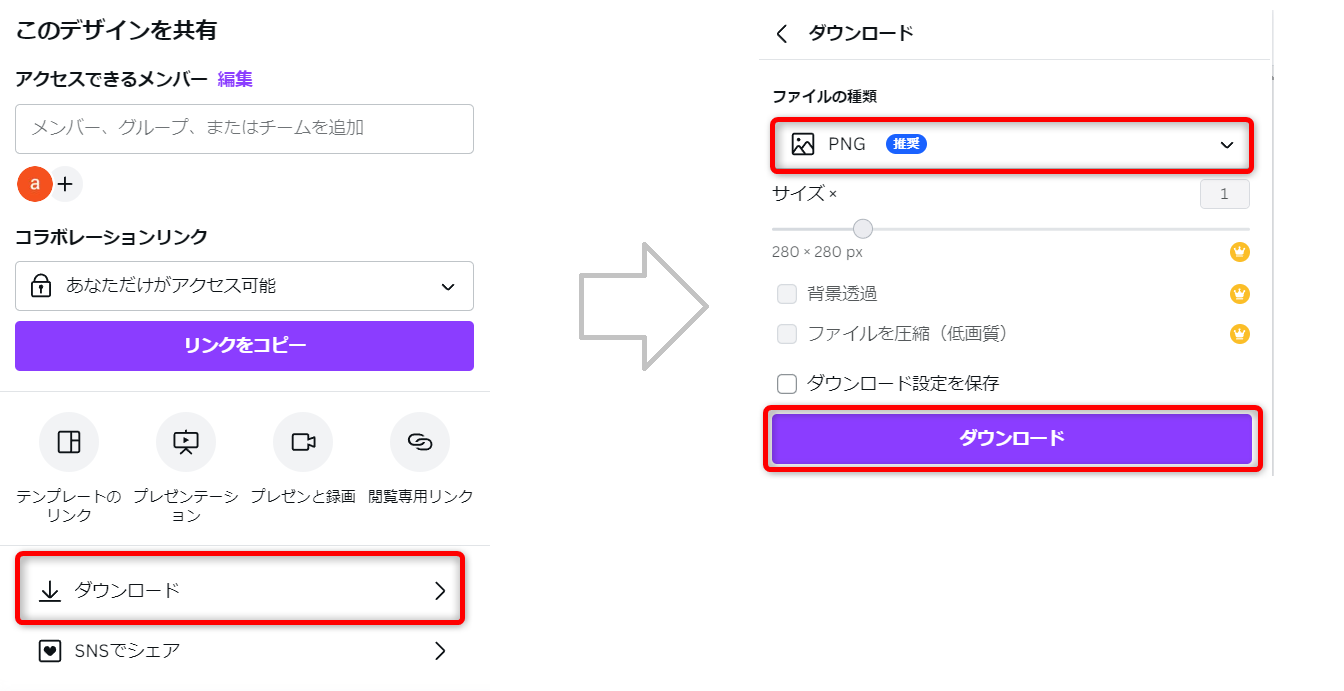
Task: Toggle the ファイルを圧縮 (compress file) checkbox
Action: [787, 334]
